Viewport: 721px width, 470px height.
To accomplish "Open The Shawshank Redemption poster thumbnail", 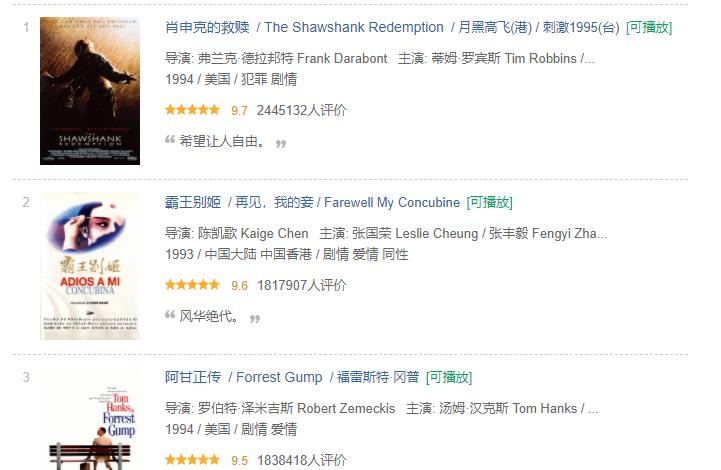I will point(90,91).
